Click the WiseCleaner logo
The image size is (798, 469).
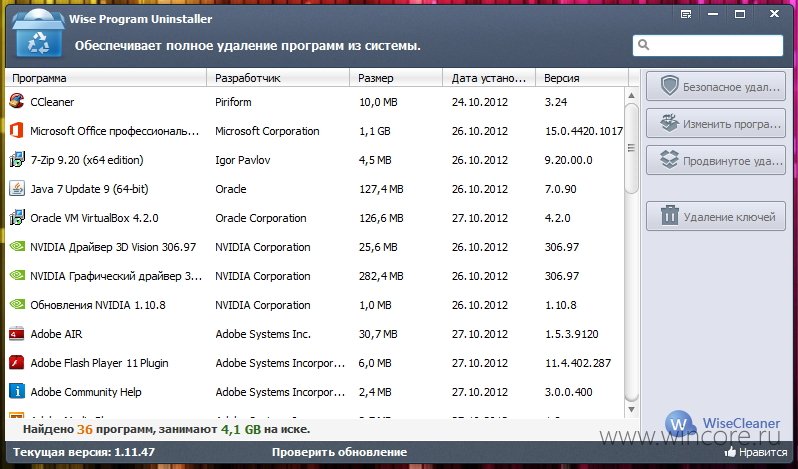coord(723,424)
